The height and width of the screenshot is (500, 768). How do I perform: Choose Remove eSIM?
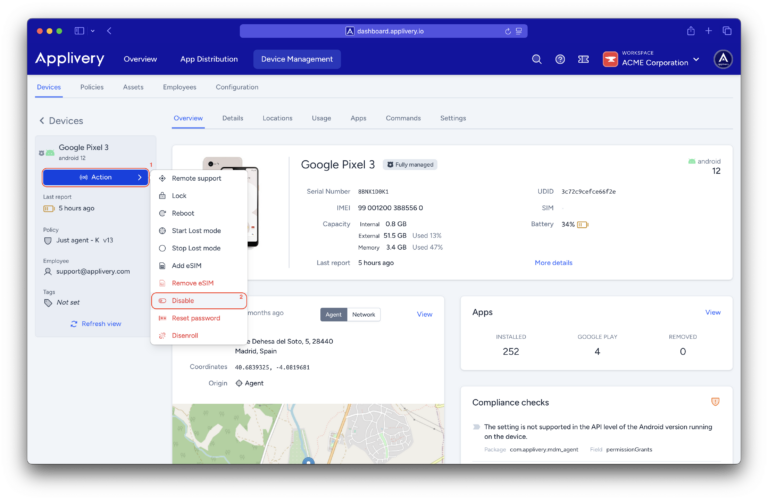click(199, 283)
